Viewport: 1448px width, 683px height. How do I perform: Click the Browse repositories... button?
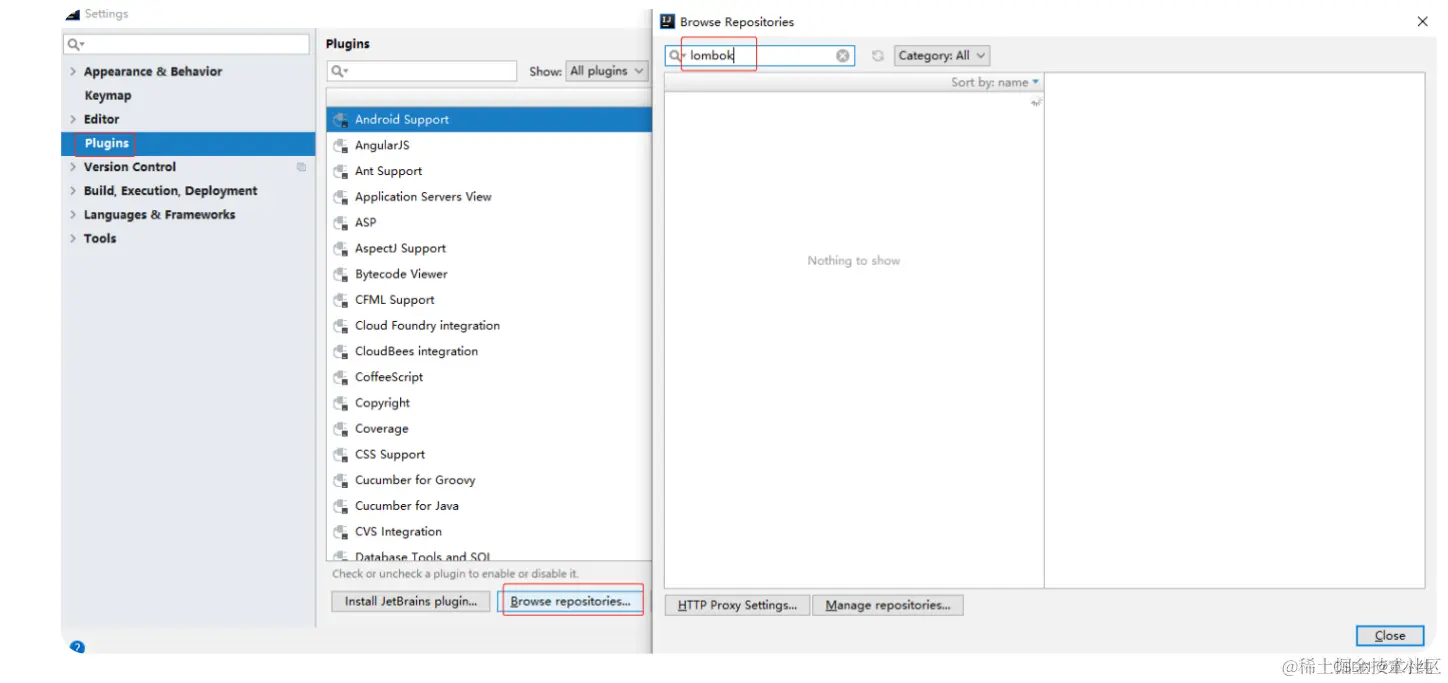tap(570, 602)
